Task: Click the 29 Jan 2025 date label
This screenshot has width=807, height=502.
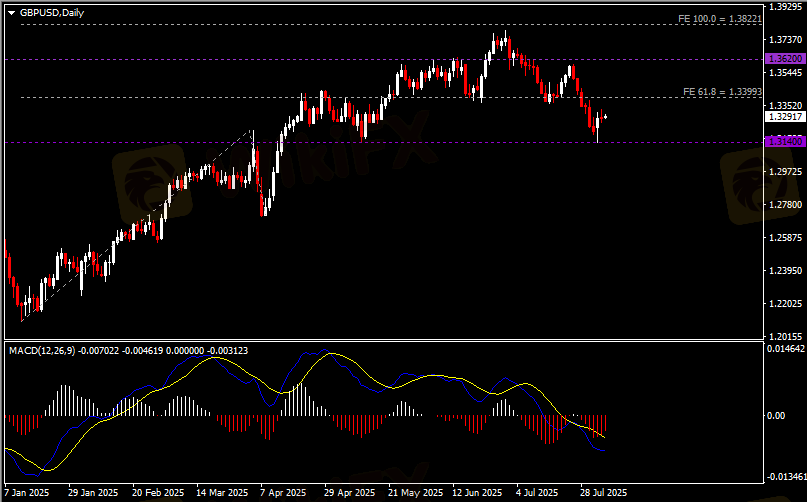Action: click(x=93, y=493)
